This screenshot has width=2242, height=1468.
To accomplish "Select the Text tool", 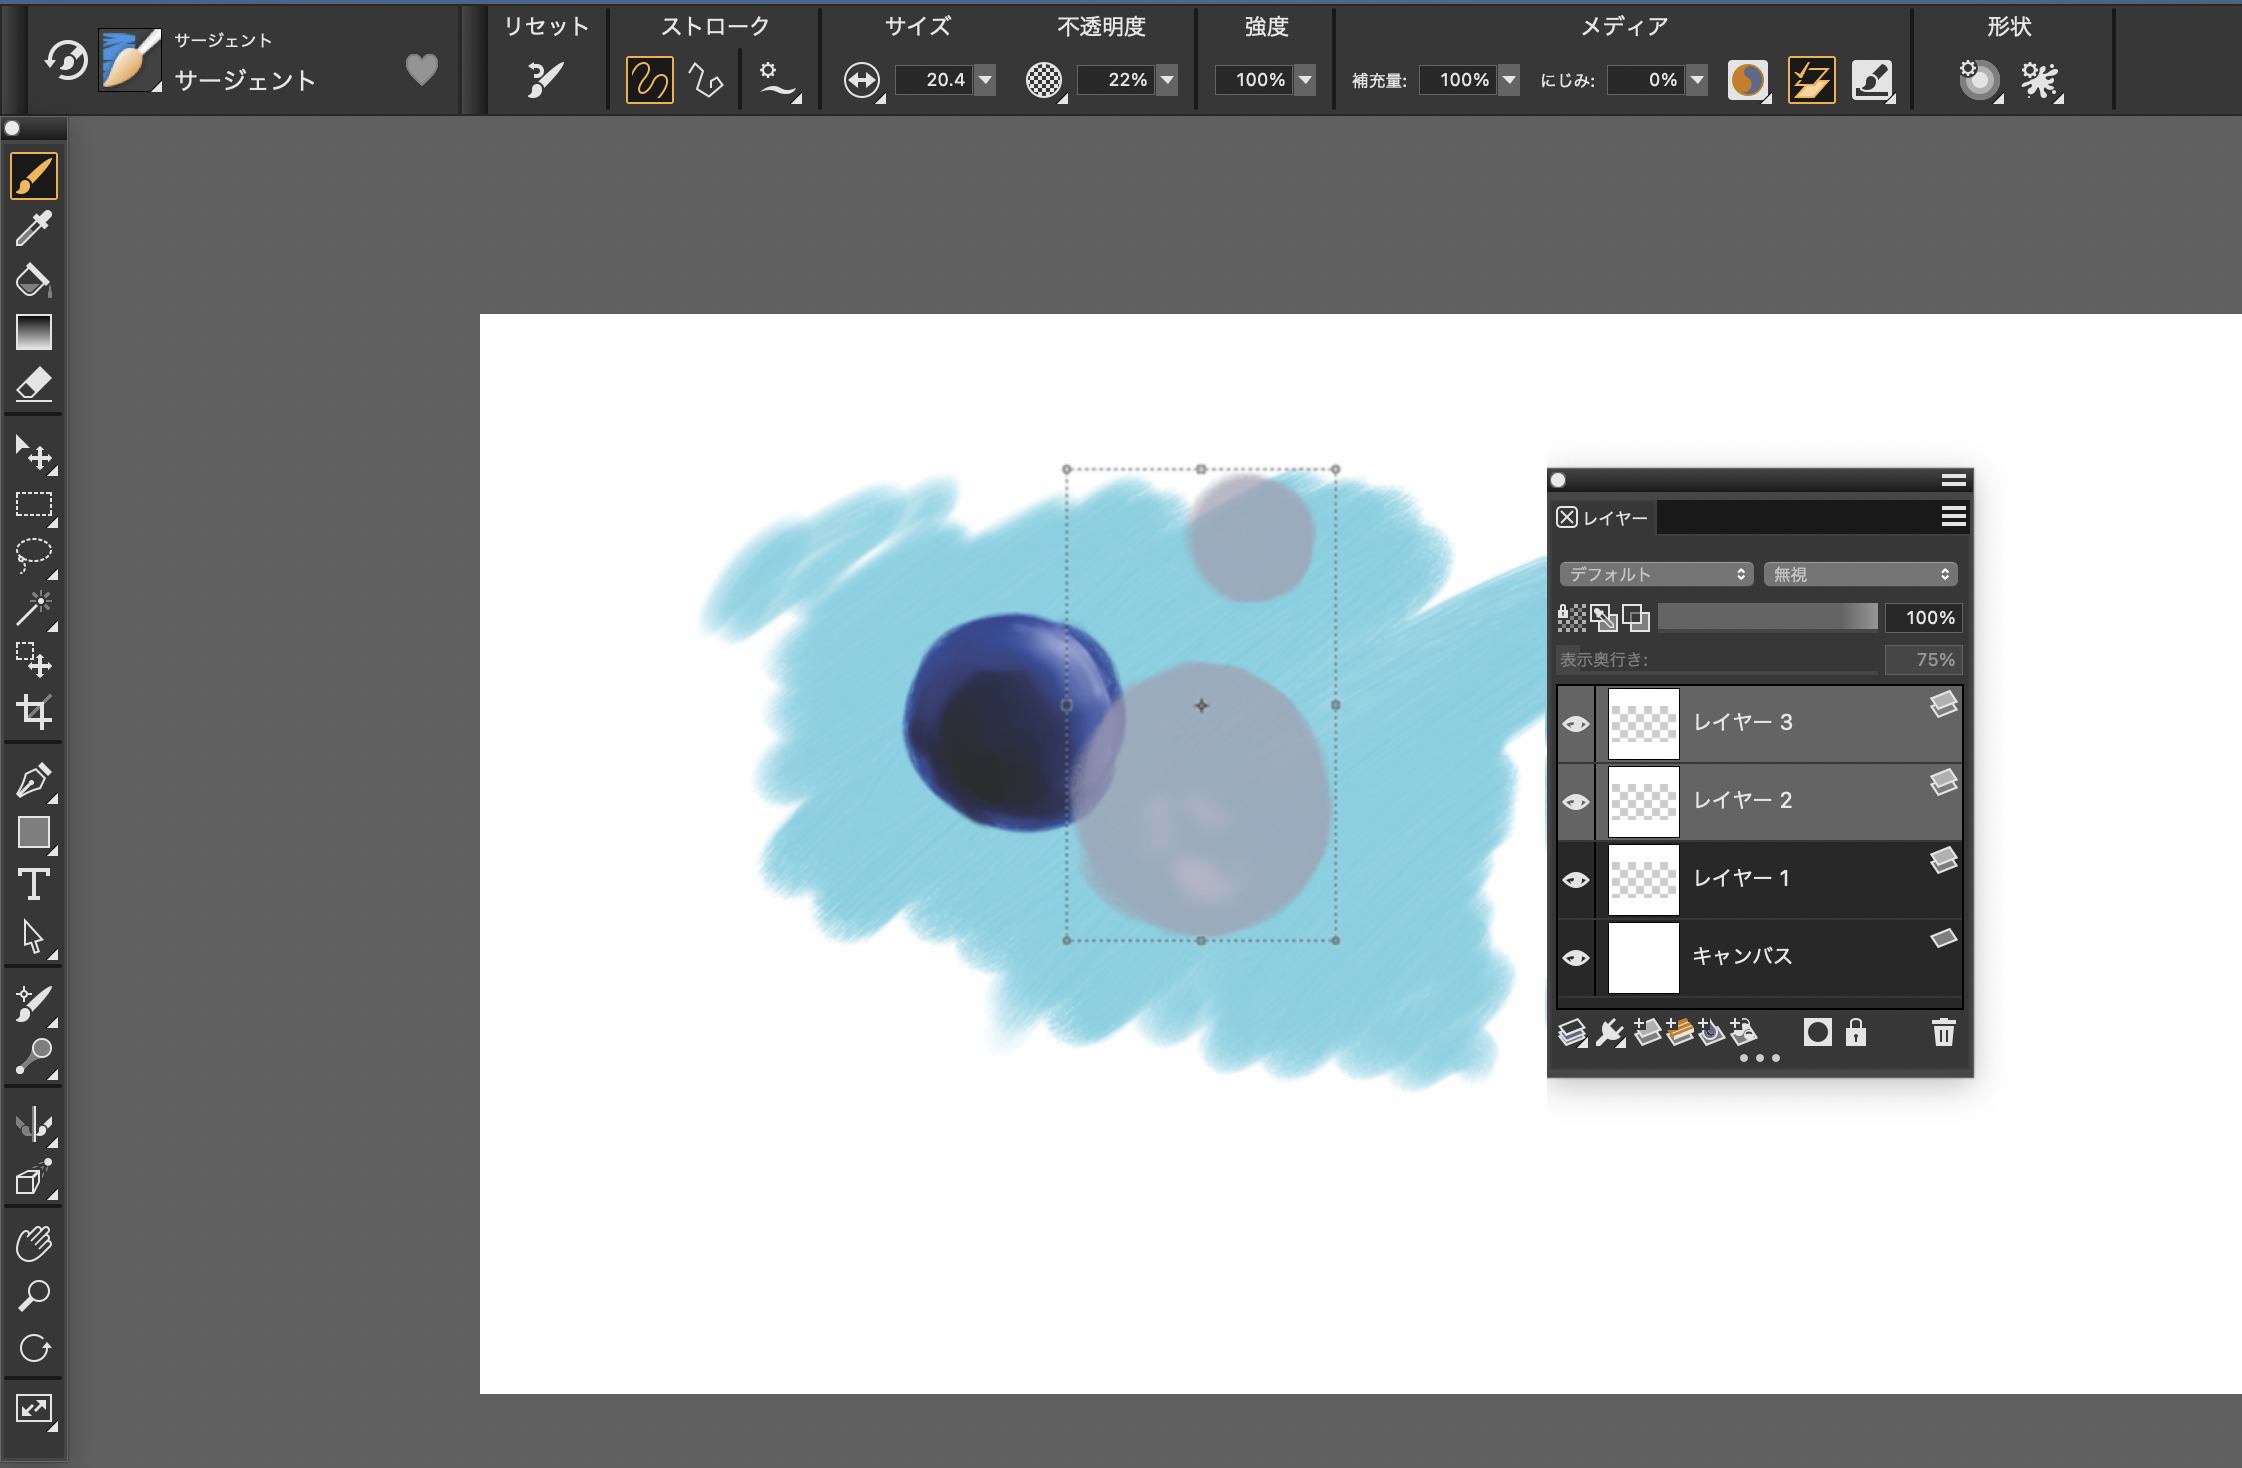I will [33, 884].
